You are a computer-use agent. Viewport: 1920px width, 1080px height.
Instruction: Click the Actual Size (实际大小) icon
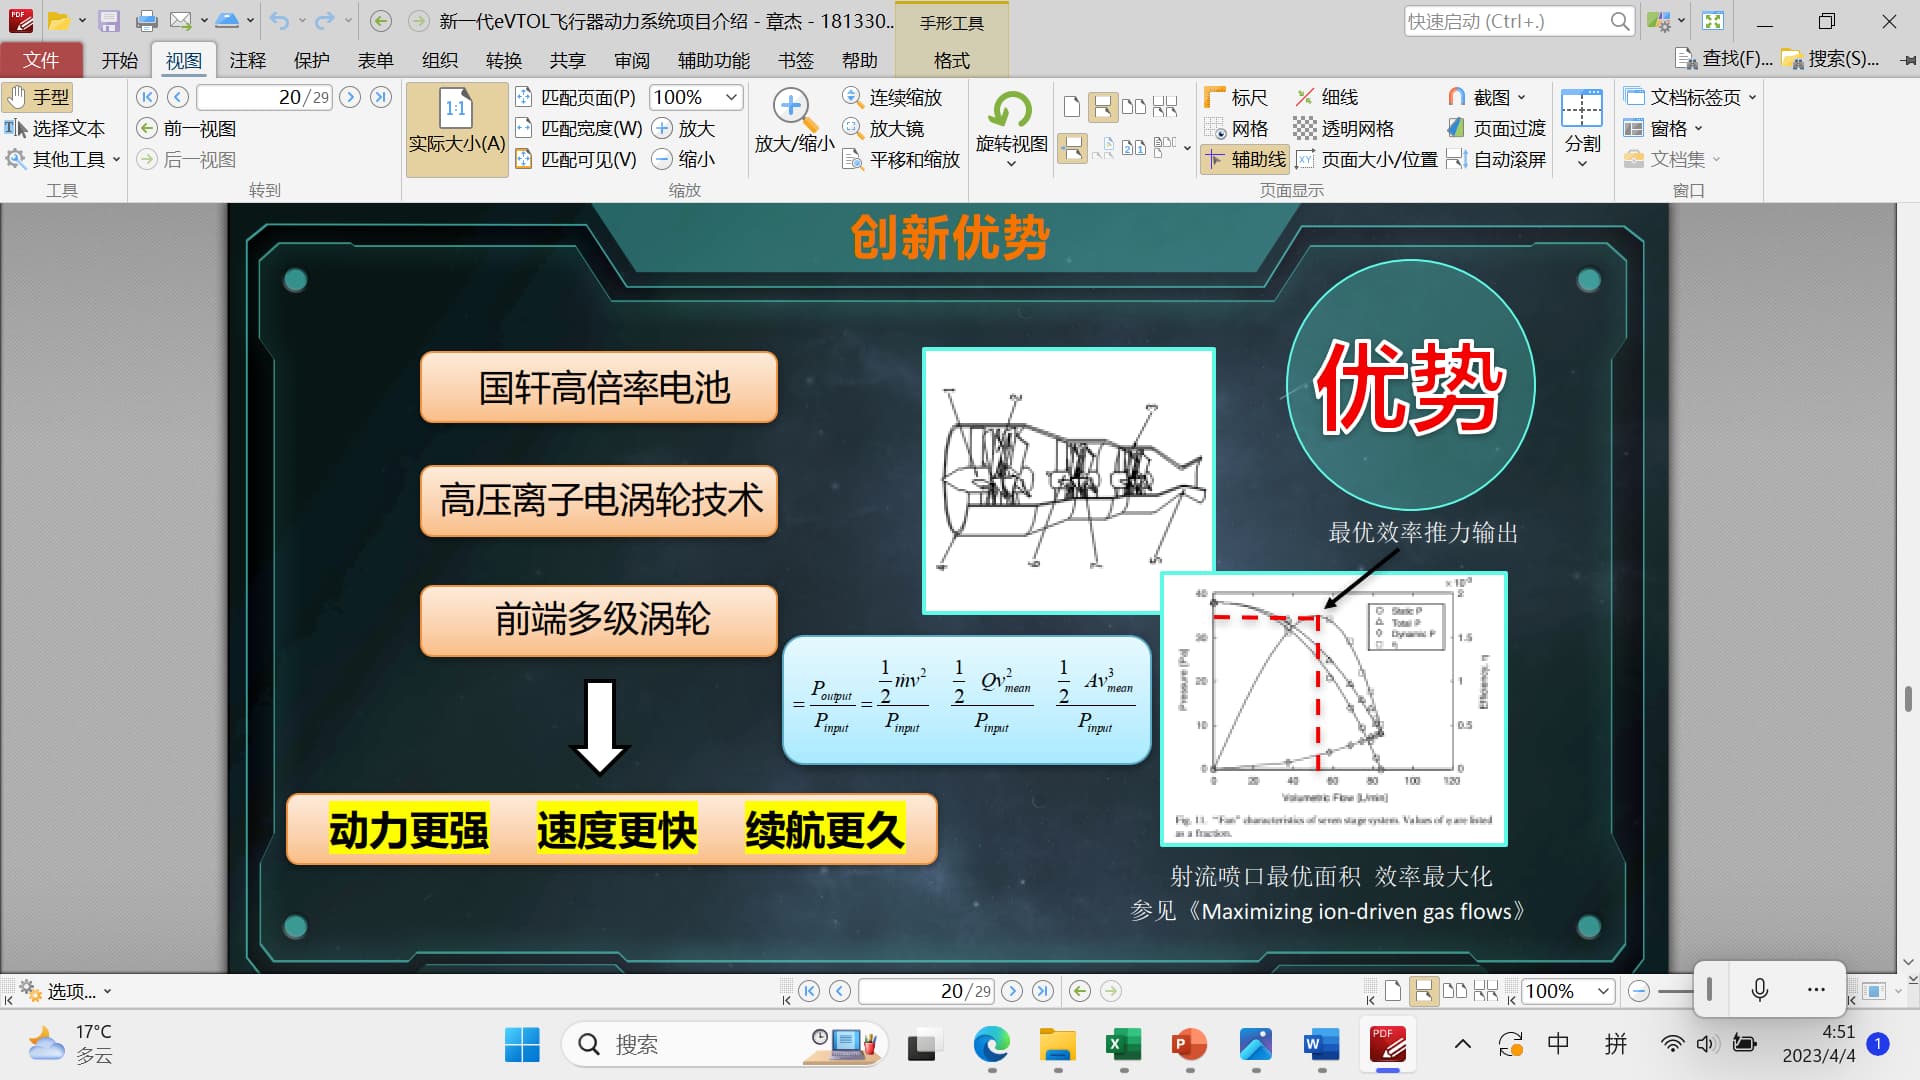point(456,110)
